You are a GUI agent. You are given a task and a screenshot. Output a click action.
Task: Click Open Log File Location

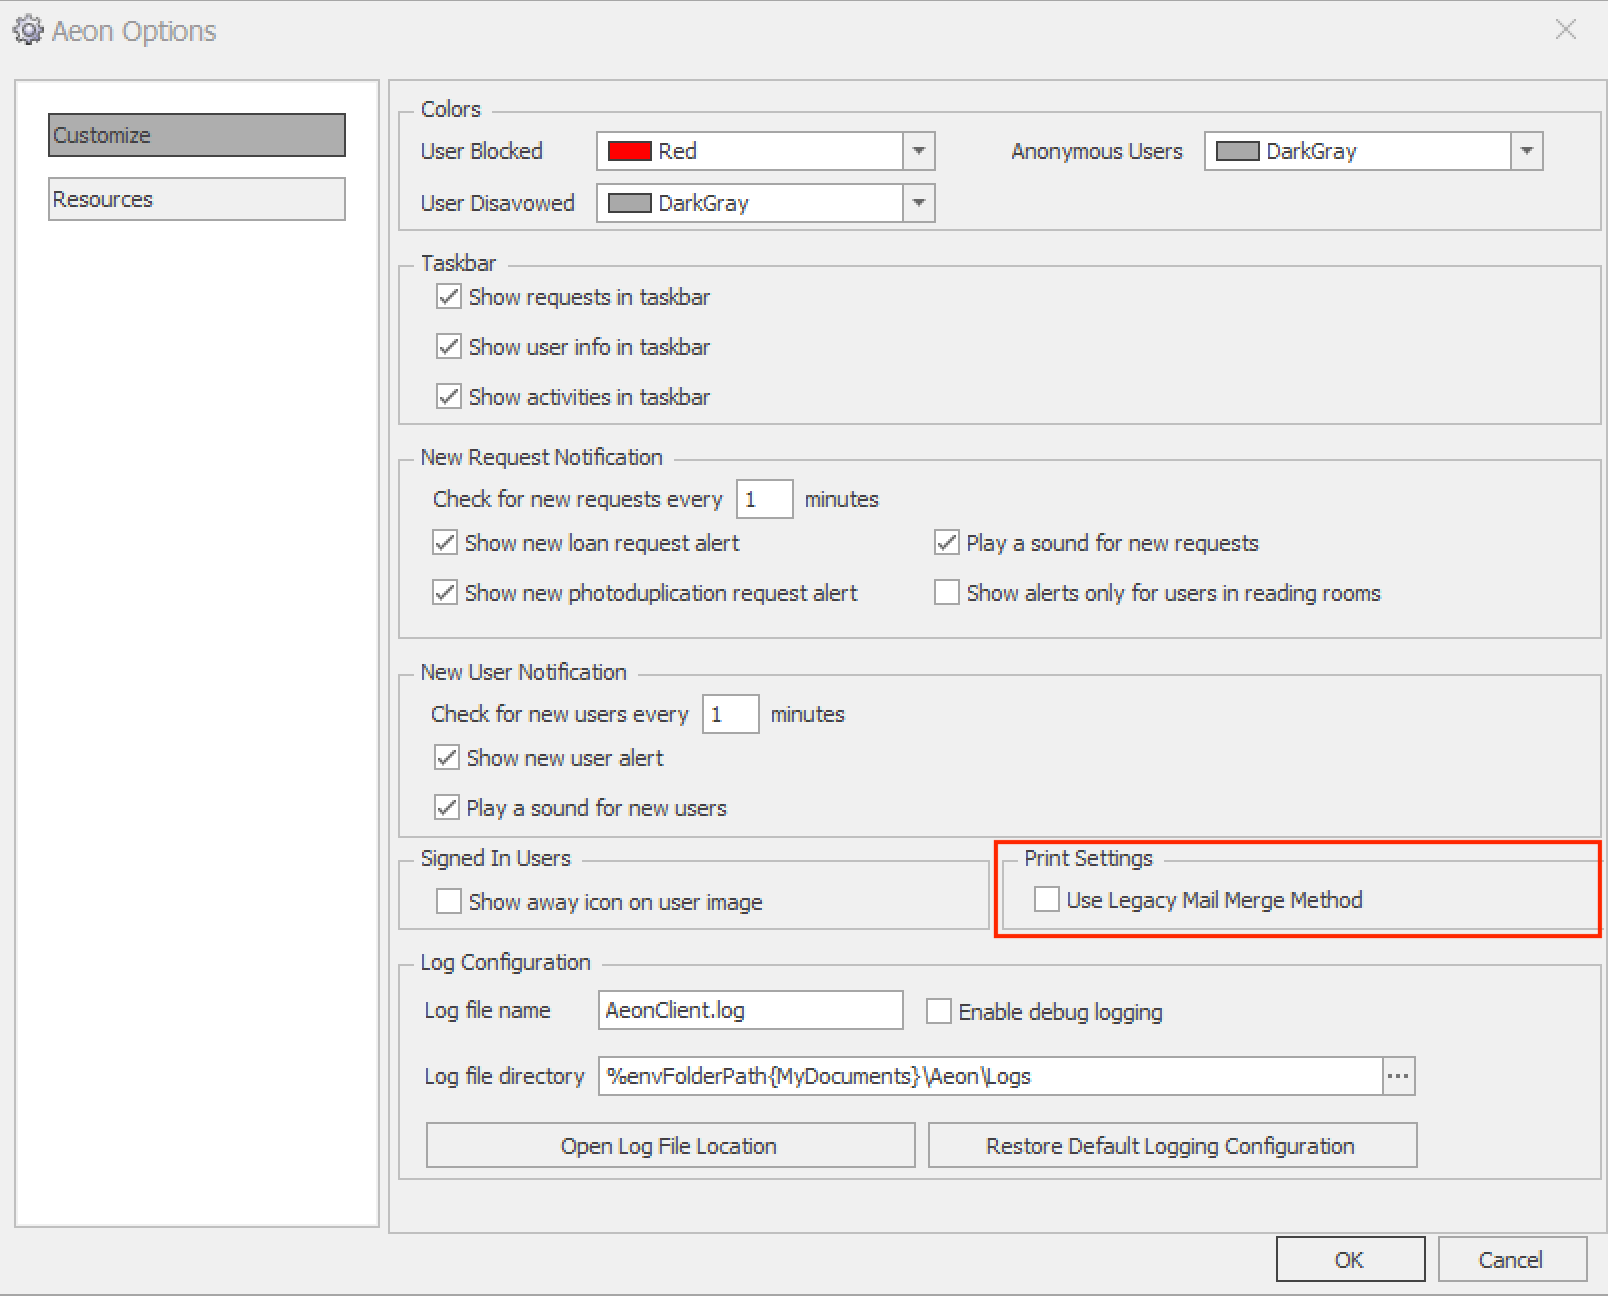pos(669,1145)
